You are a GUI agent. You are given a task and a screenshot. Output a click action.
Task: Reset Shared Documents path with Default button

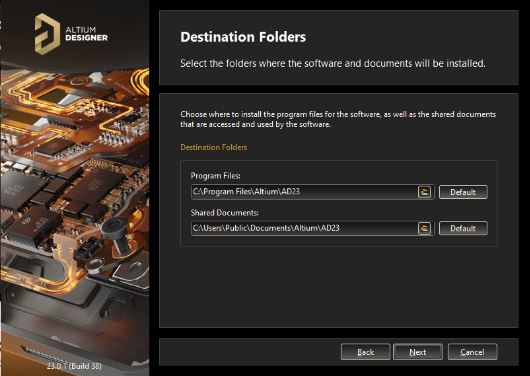click(463, 228)
